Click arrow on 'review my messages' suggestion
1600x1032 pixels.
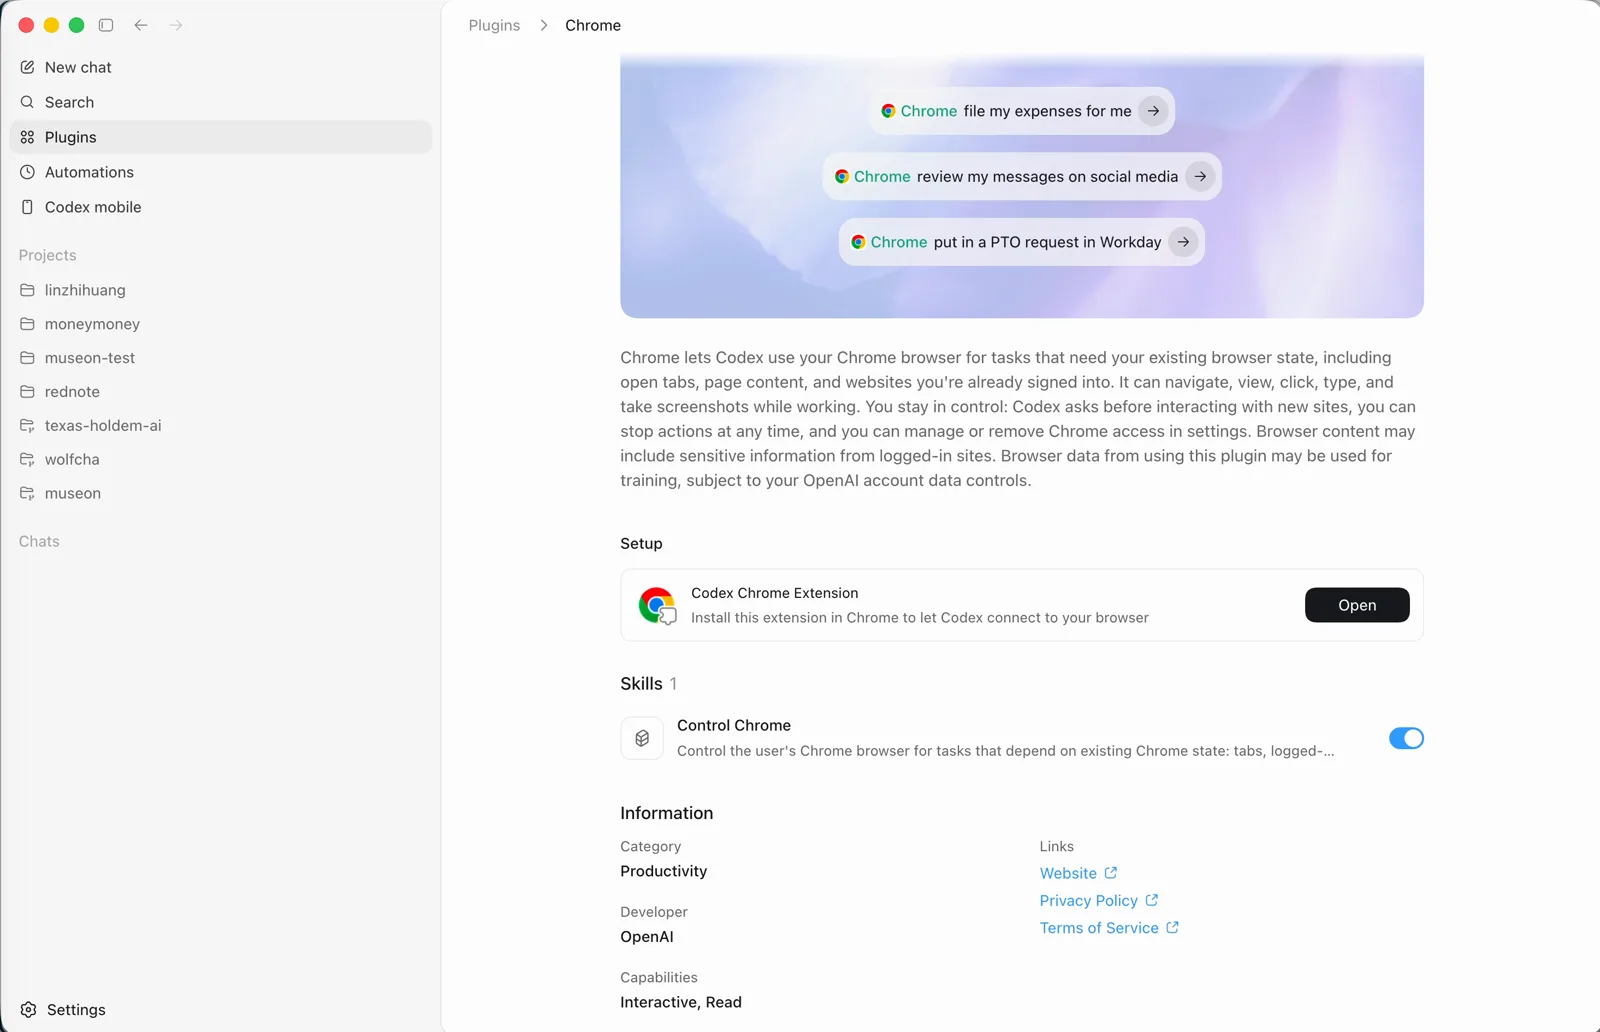coord(1200,176)
